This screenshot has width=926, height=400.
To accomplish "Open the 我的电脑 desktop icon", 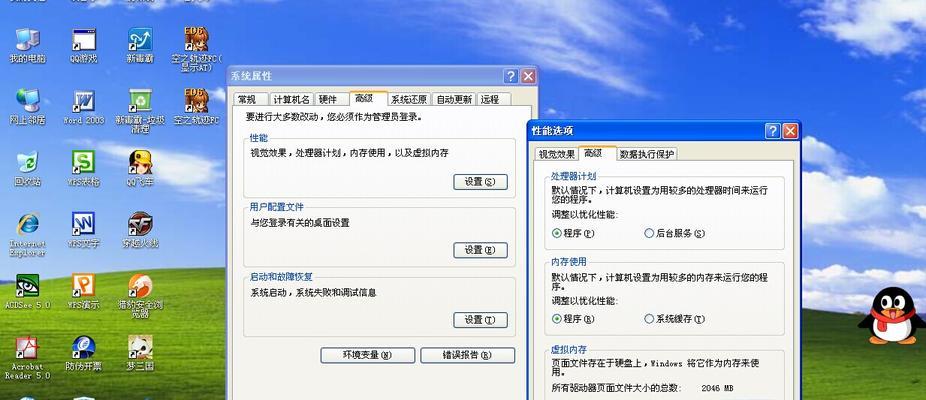I will 27,45.
